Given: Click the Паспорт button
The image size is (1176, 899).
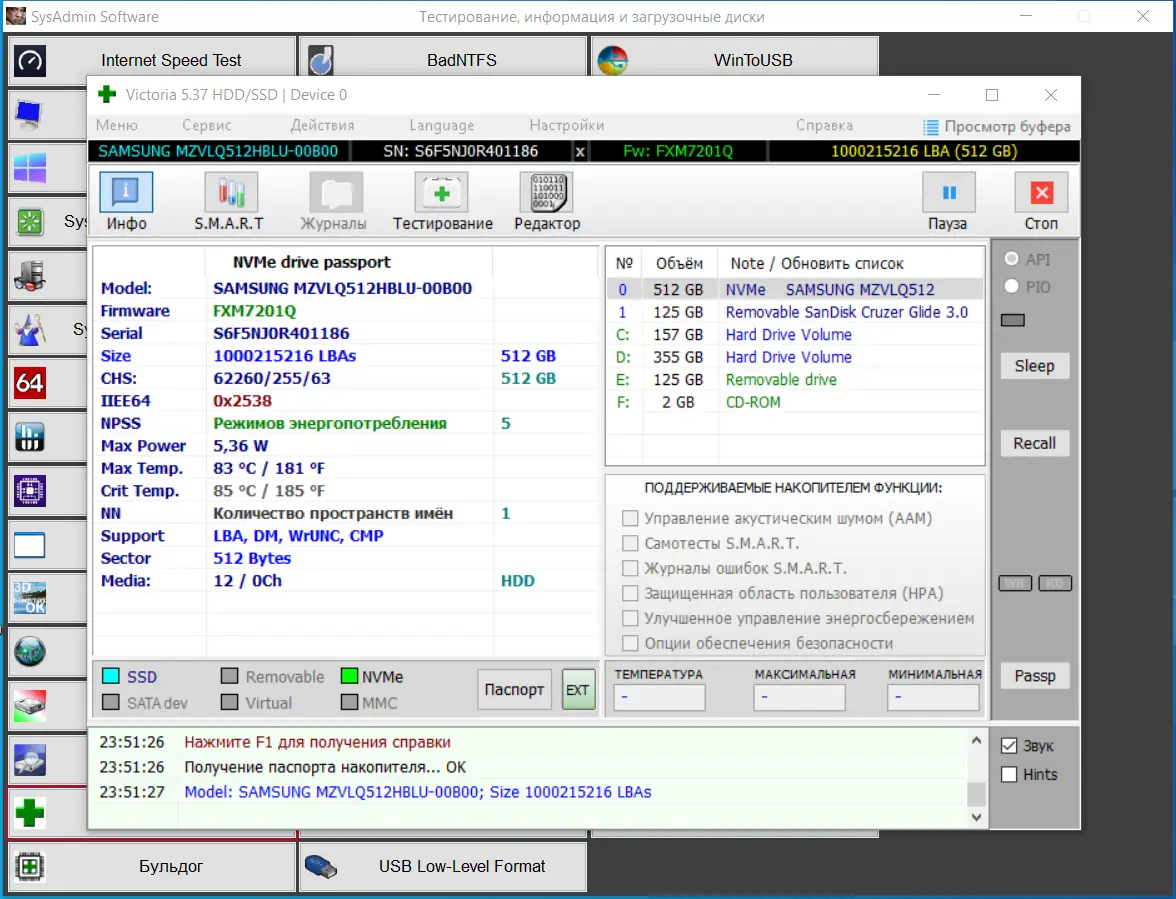Looking at the screenshot, I should click(x=514, y=689).
